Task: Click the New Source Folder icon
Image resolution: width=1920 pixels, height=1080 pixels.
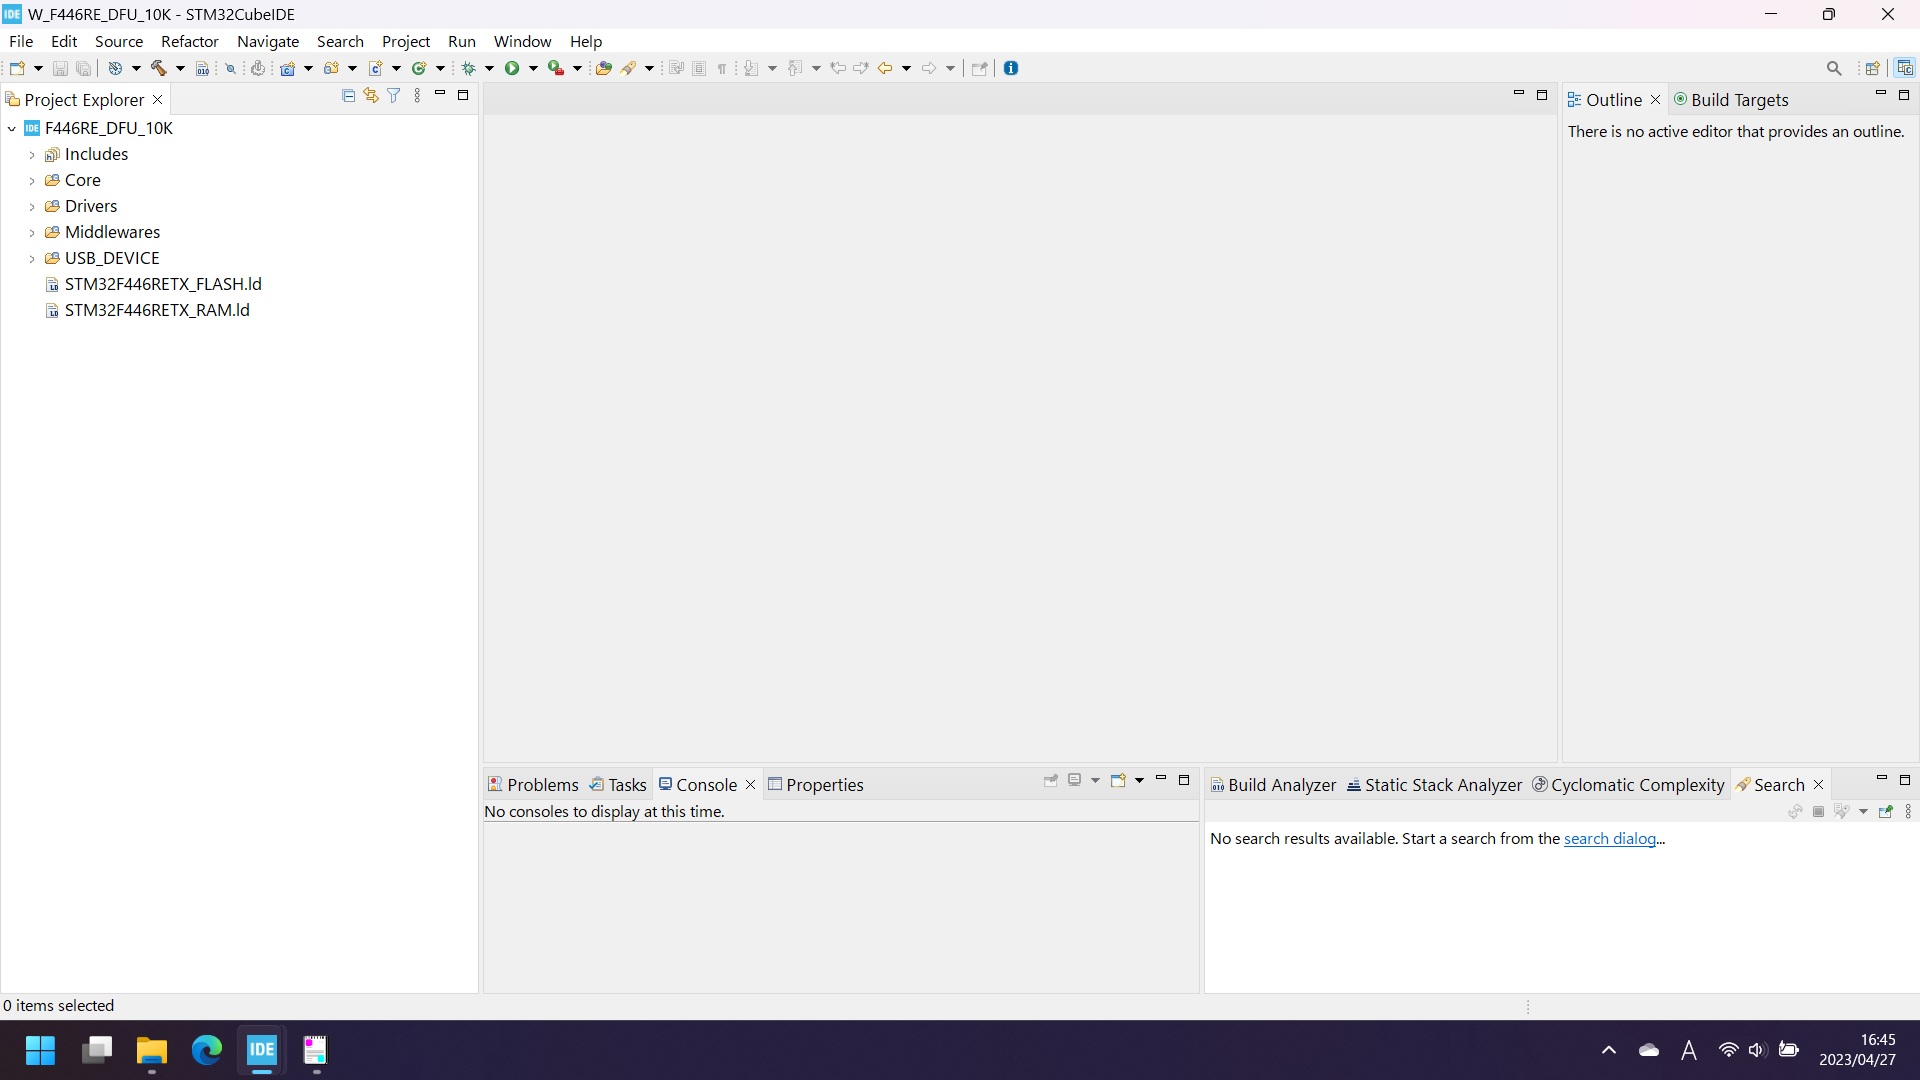Action: (331, 68)
